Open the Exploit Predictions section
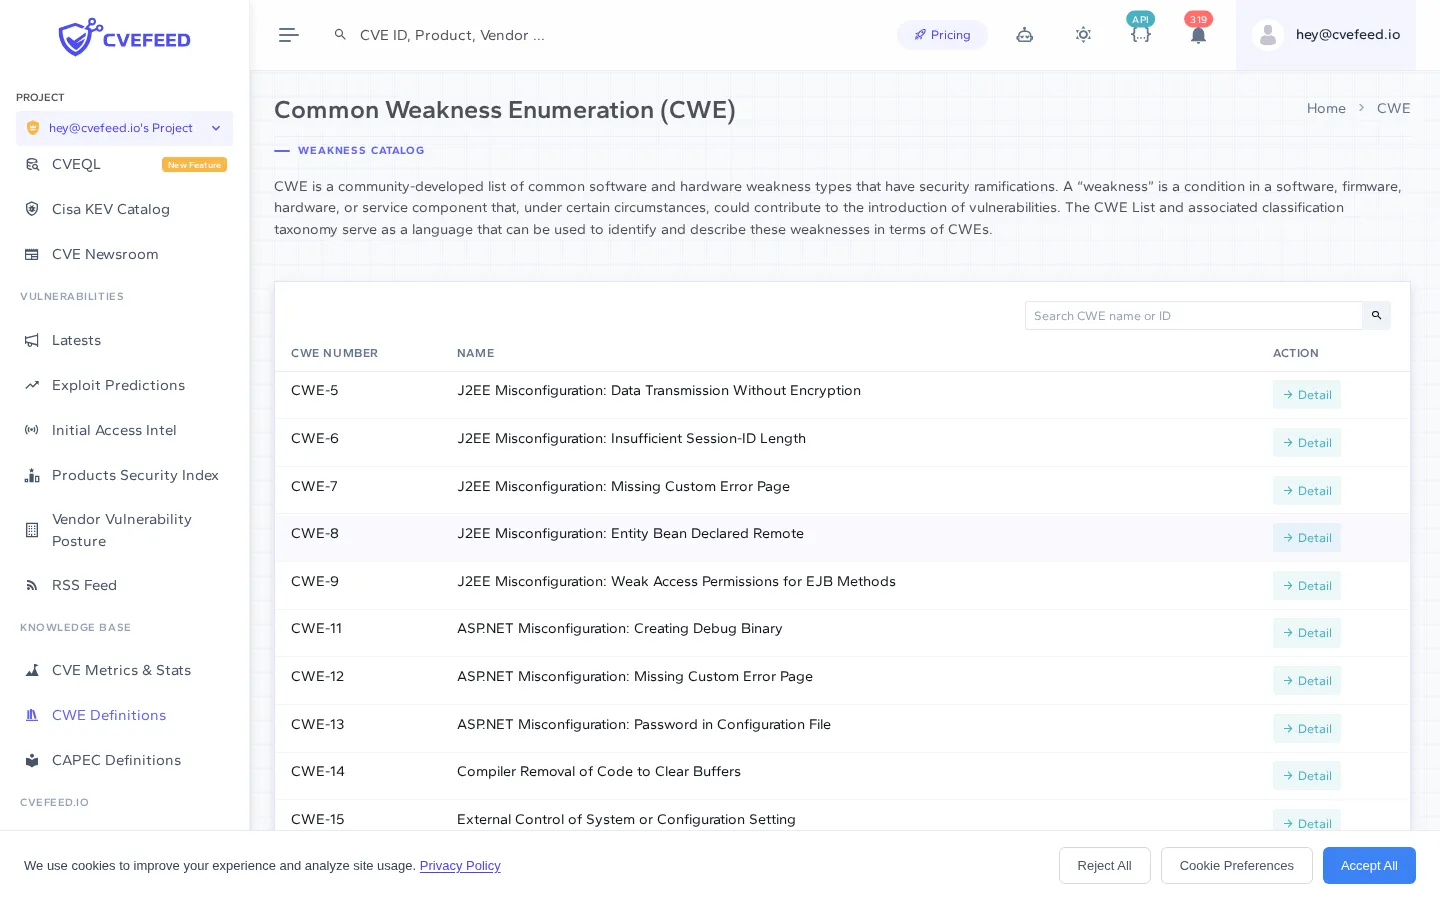This screenshot has width=1440, height=900. tap(118, 385)
